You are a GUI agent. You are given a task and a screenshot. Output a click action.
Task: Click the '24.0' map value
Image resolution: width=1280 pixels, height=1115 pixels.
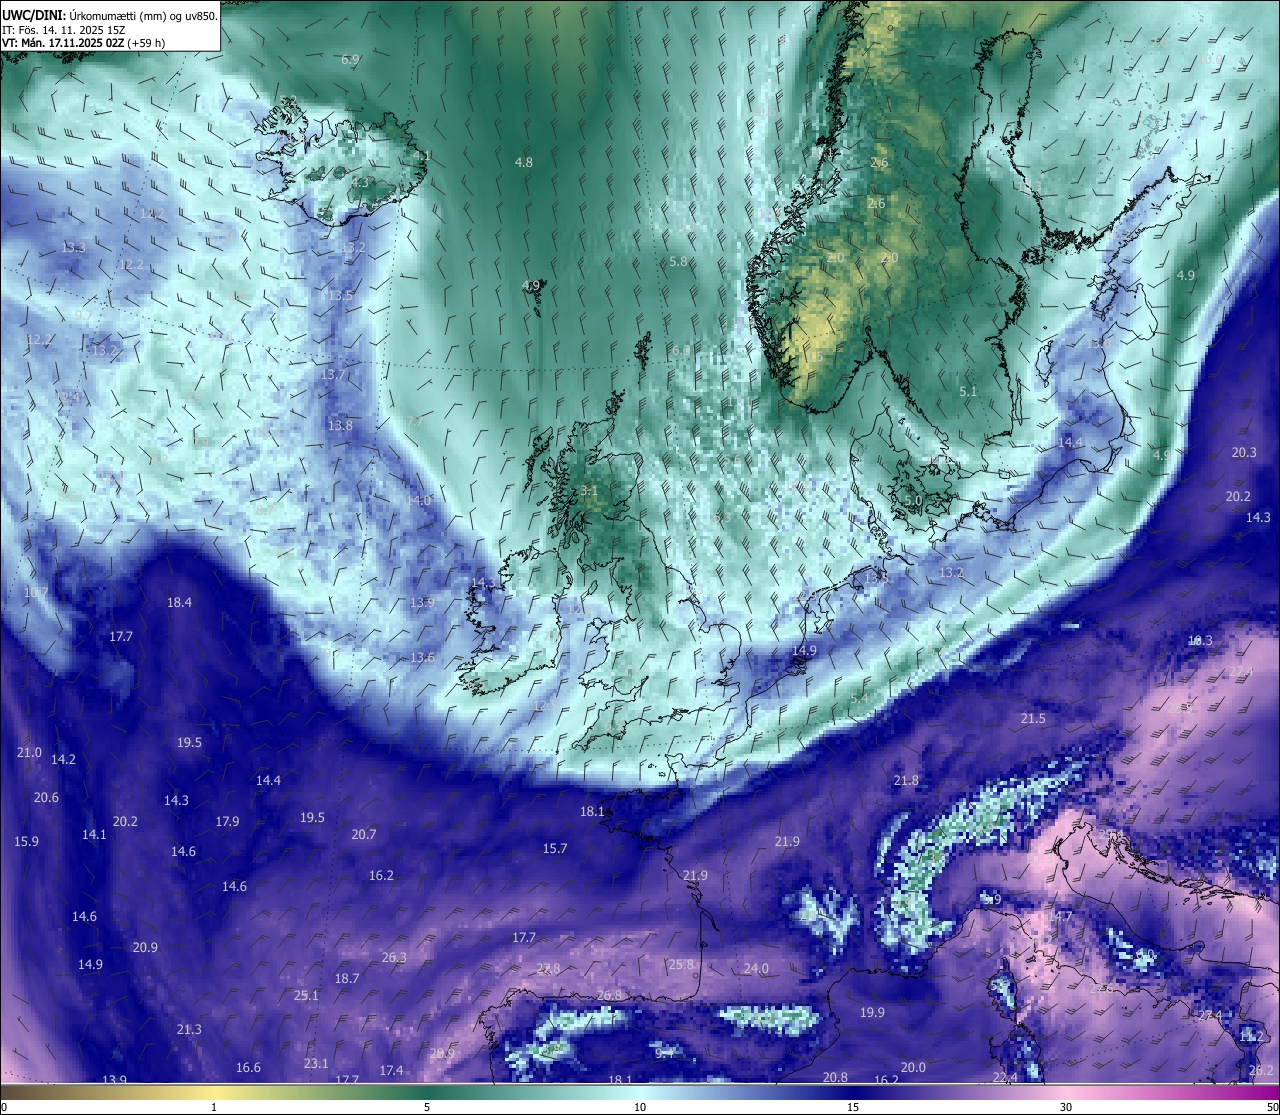point(756,969)
